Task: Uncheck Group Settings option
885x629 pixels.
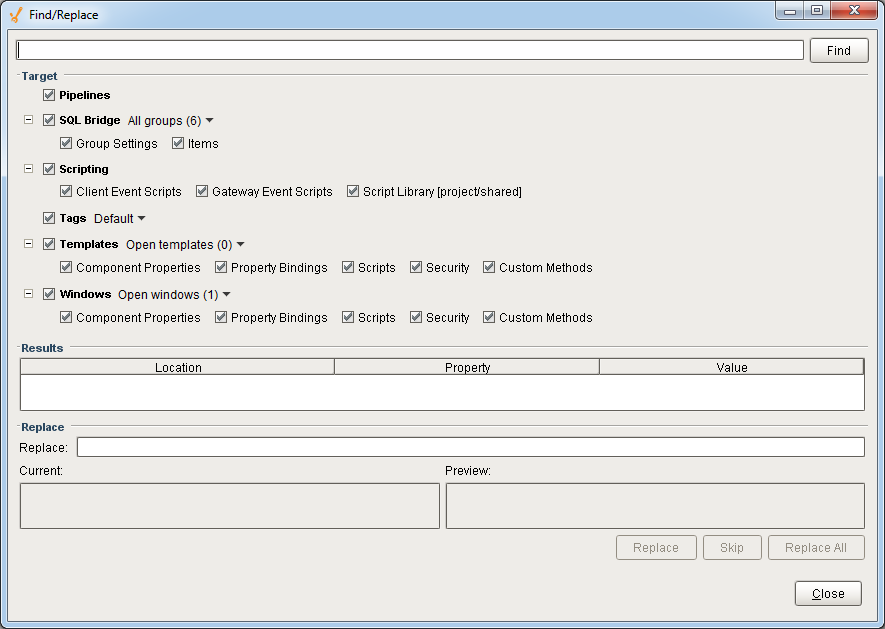Action: tap(66, 143)
